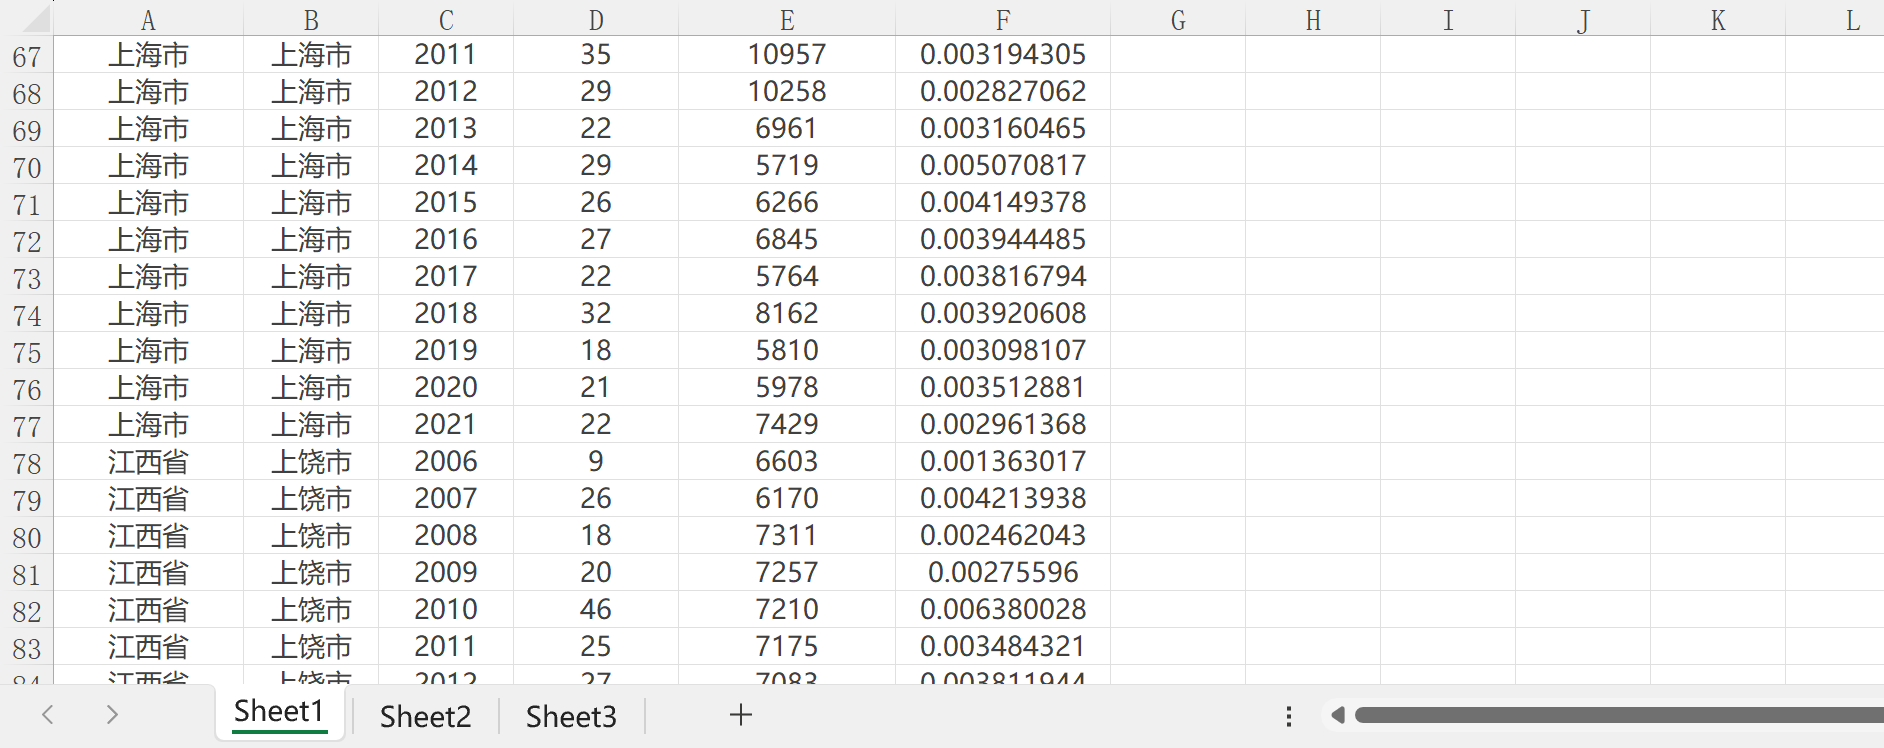Click year 2008 cell in row 80
Screen dimensions: 1884x748
pos(446,535)
